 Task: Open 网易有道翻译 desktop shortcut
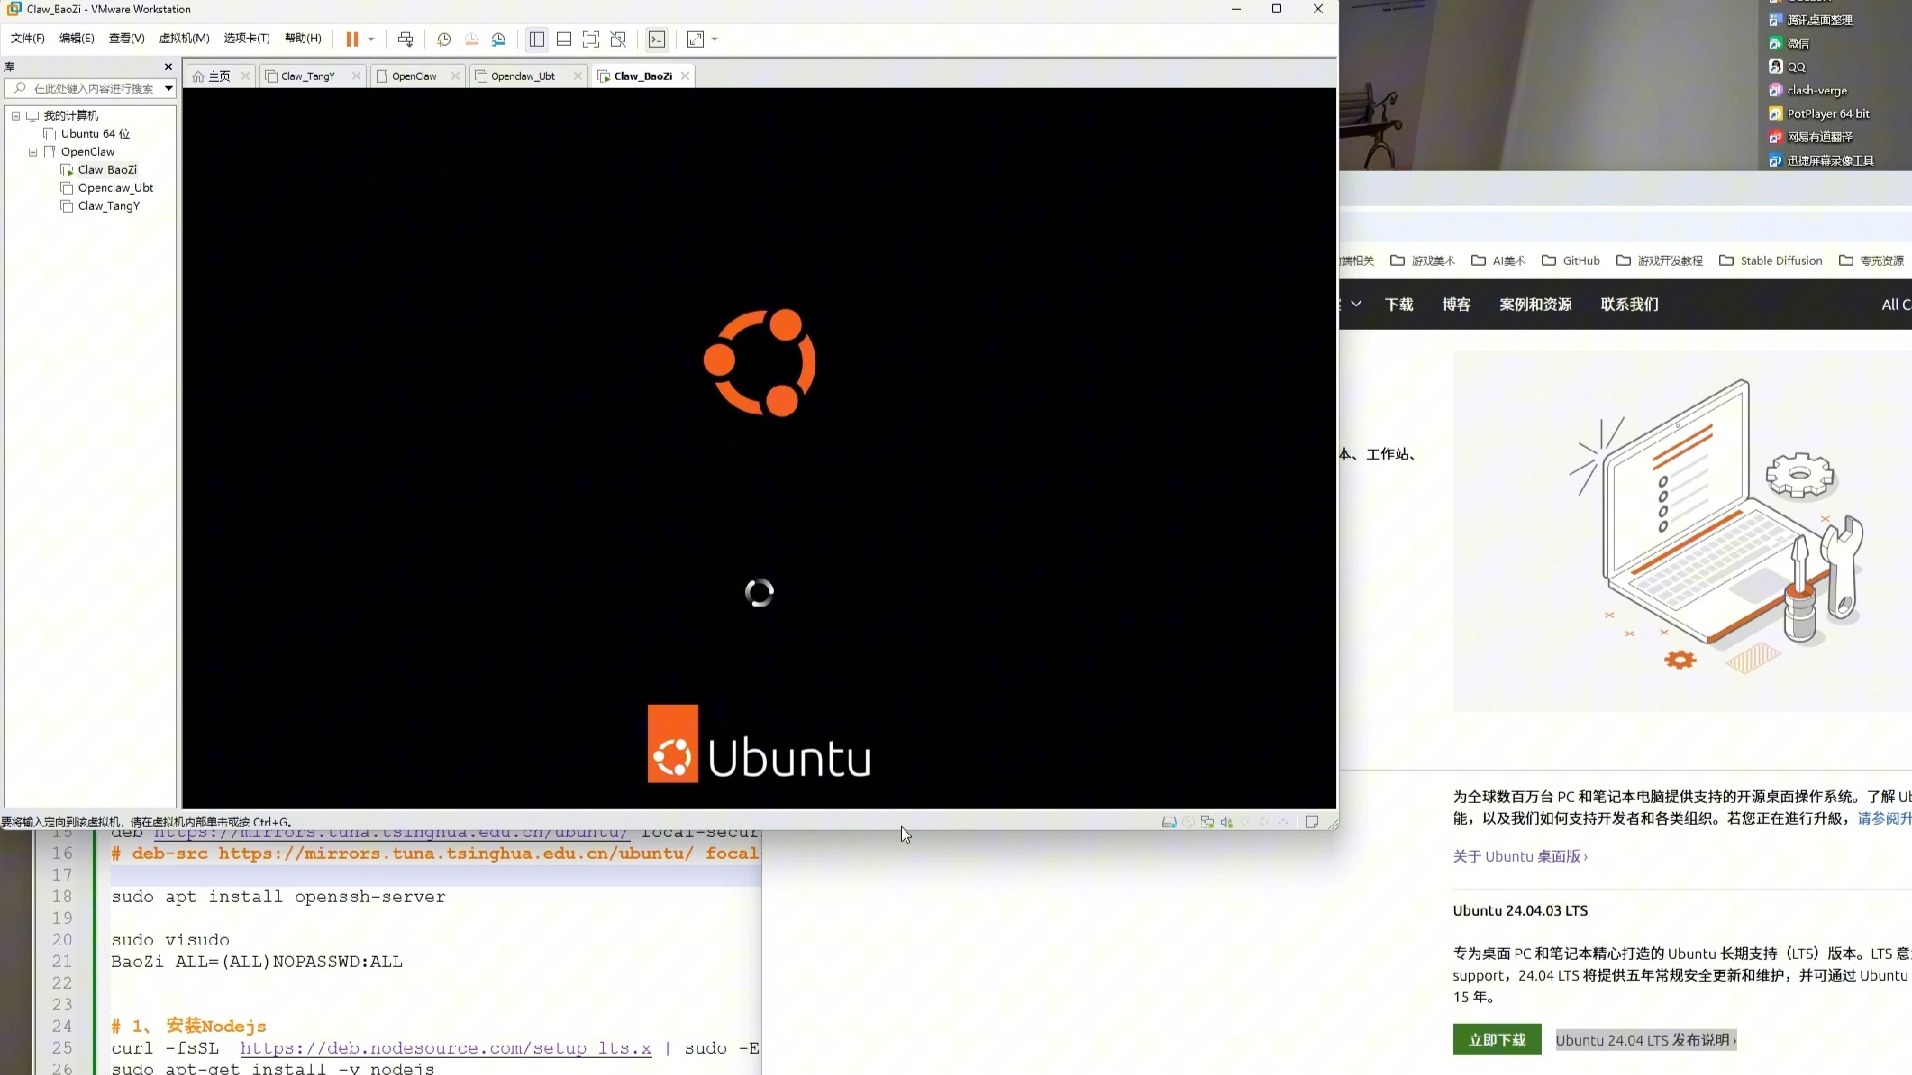click(1811, 137)
